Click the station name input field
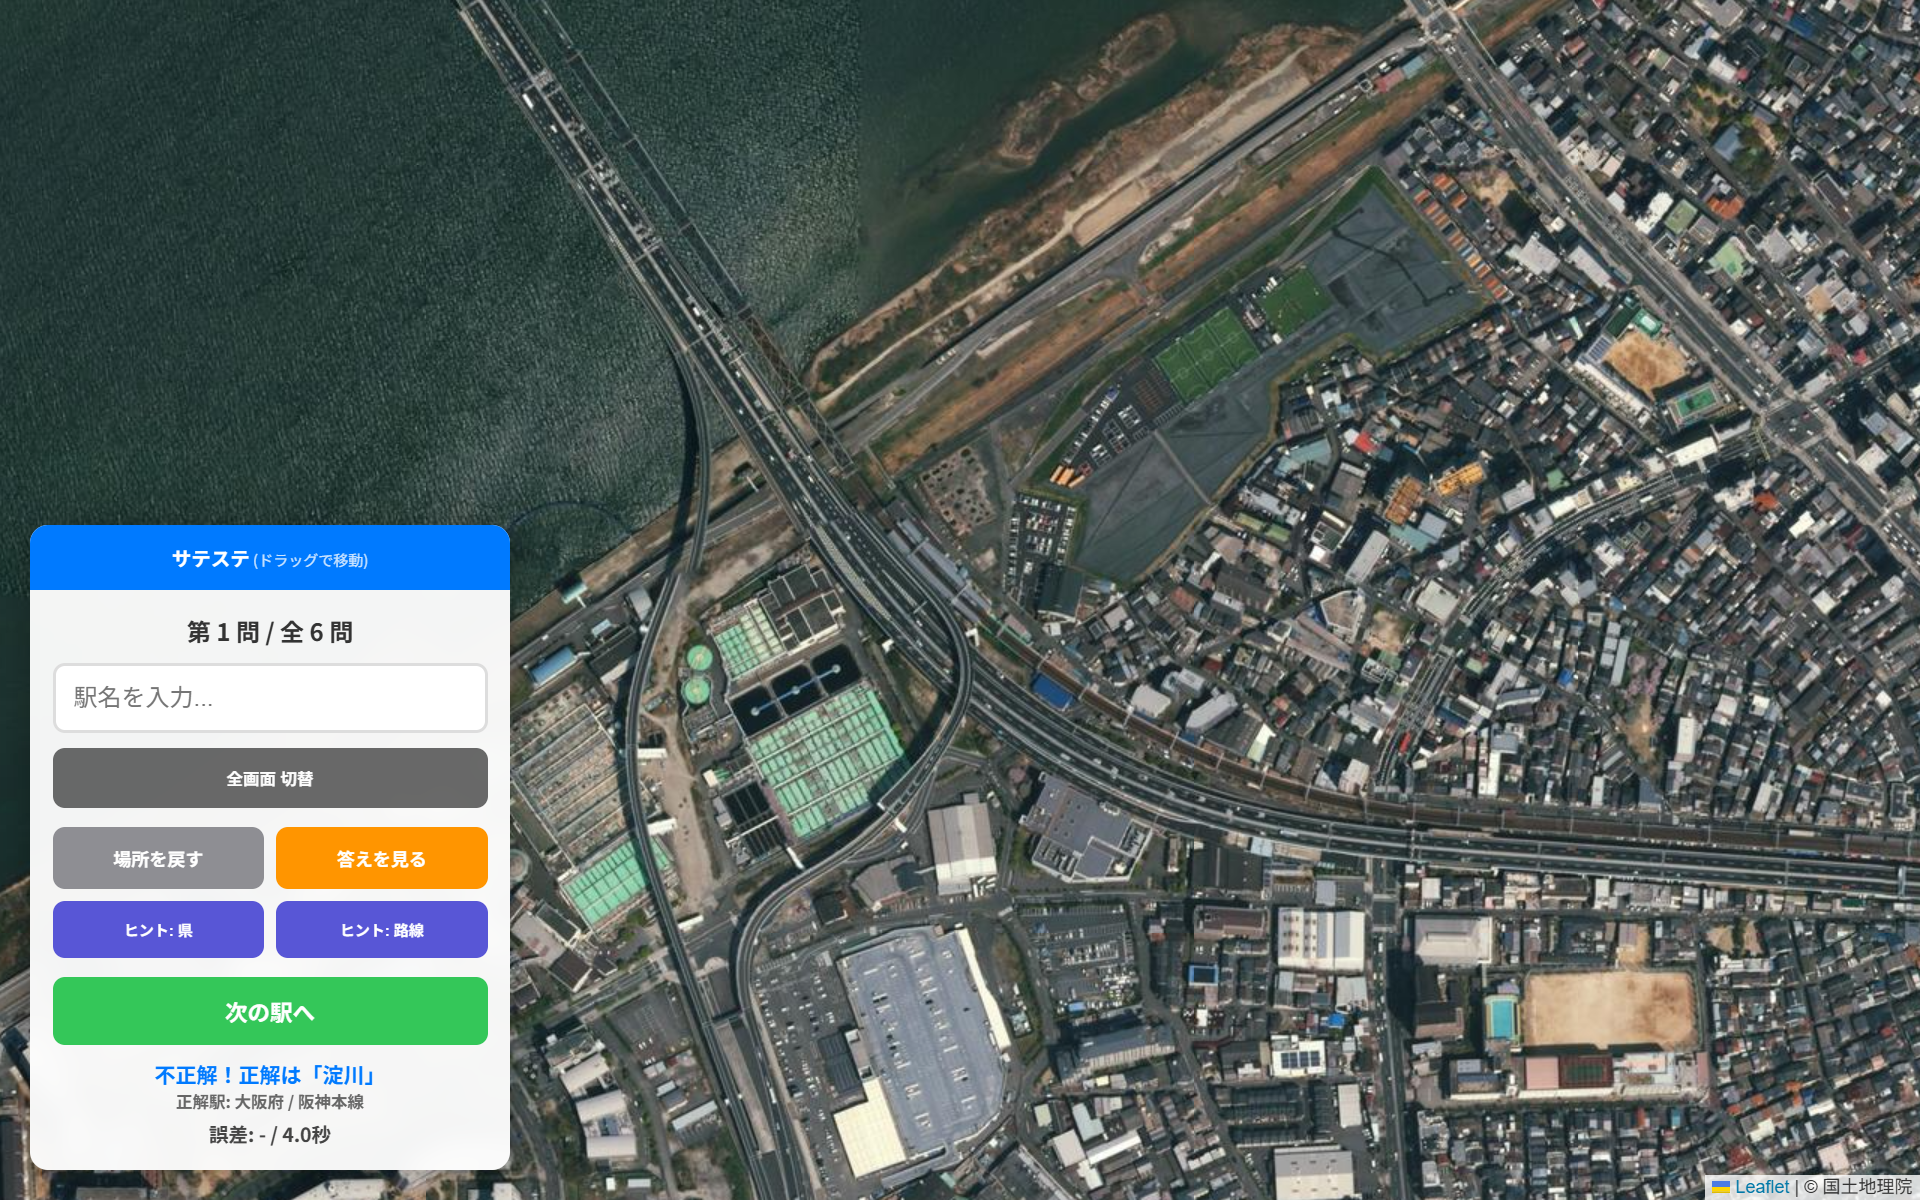Image resolution: width=1920 pixels, height=1200 pixels. click(270, 698)
